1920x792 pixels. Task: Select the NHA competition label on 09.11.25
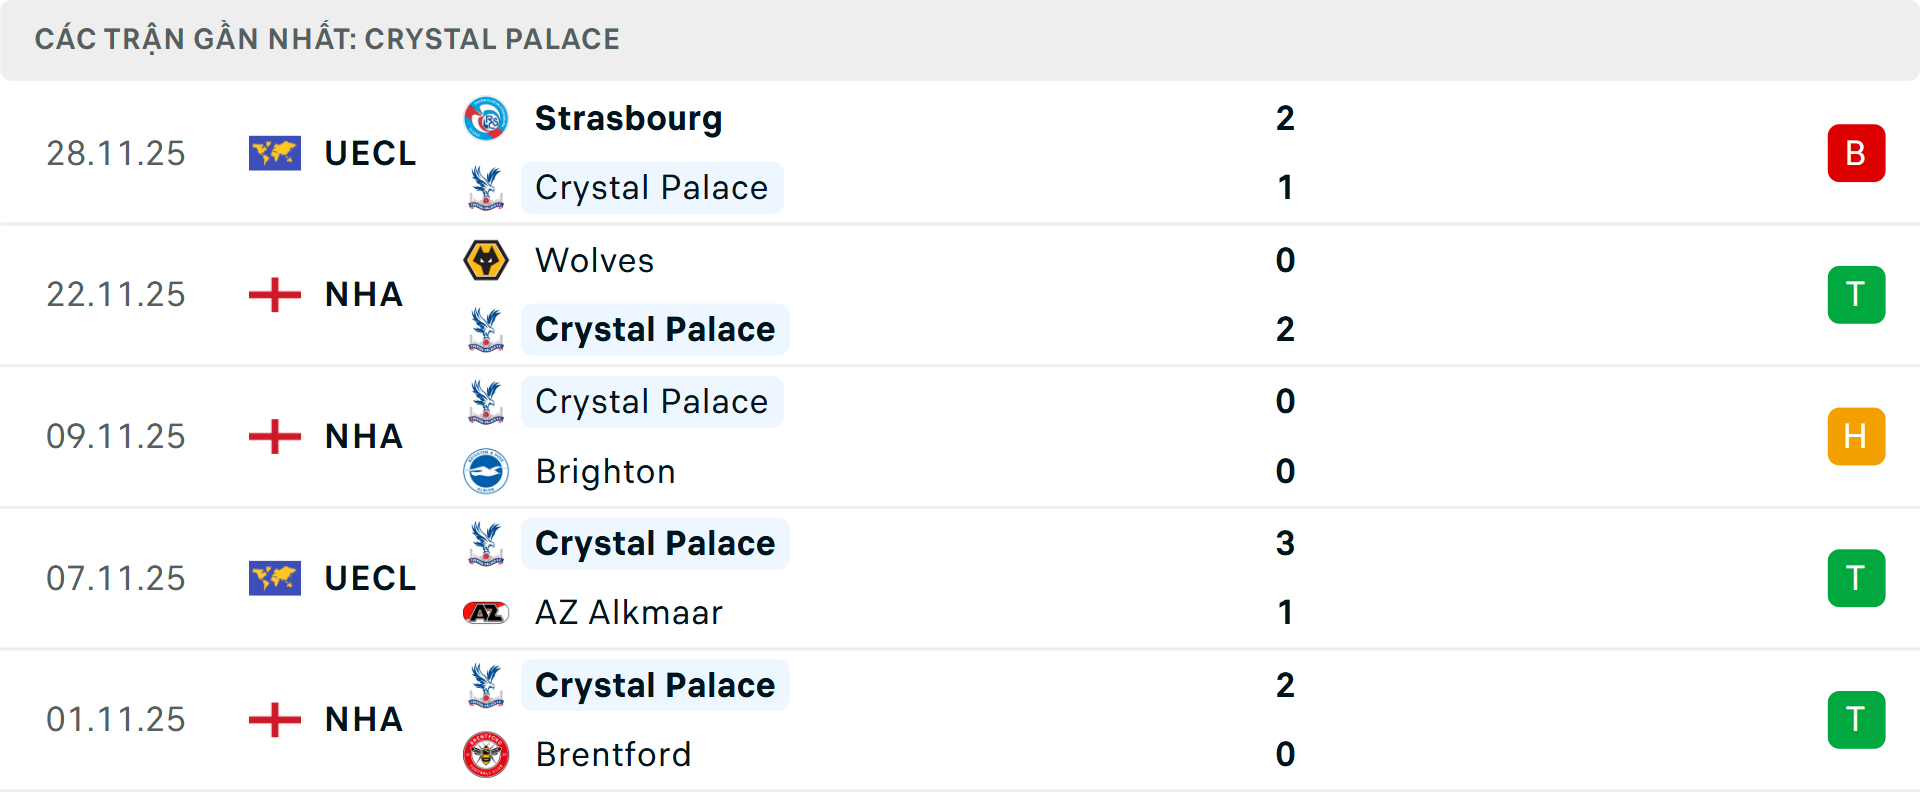pos(363,436)
